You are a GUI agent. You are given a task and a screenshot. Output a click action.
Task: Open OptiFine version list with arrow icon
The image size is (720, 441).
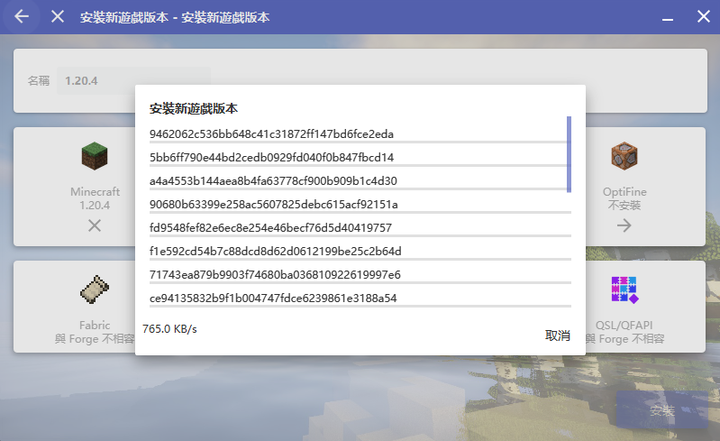pos(624,226)
